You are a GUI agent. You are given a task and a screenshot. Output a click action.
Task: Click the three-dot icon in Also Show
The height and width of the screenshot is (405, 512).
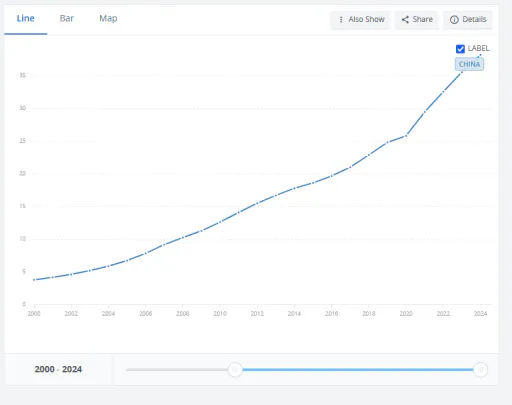[341, 20]
